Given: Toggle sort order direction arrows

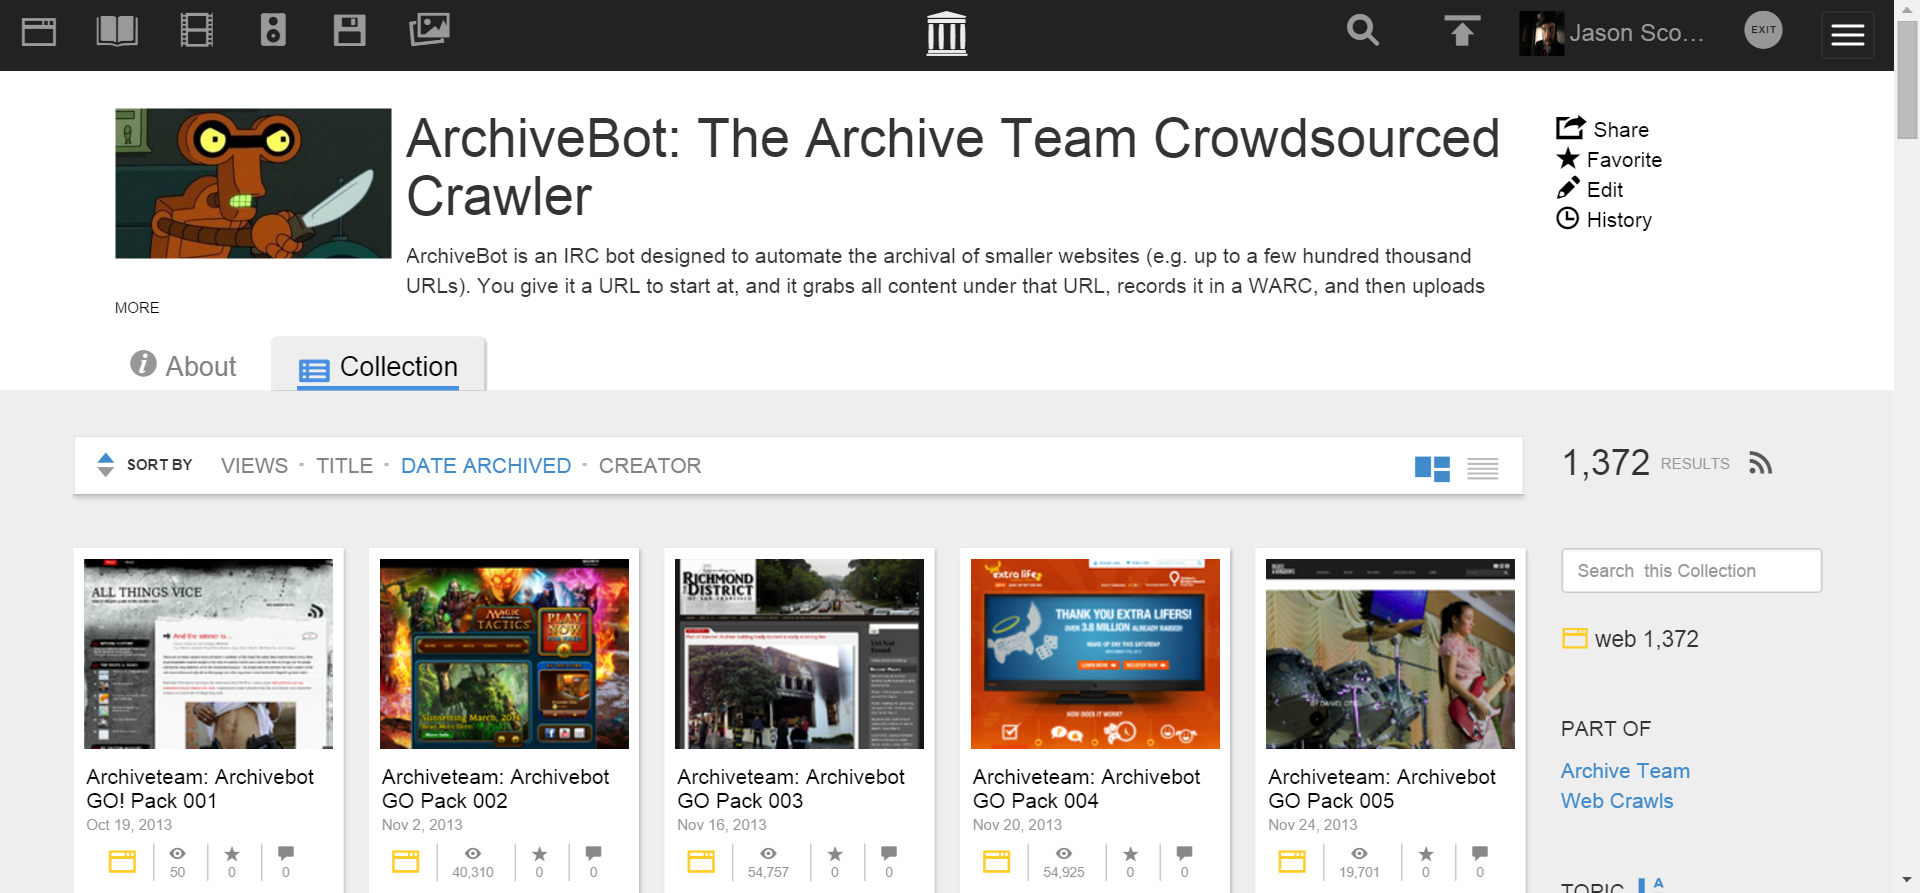Looking at the screenshot, I should 105,465.
